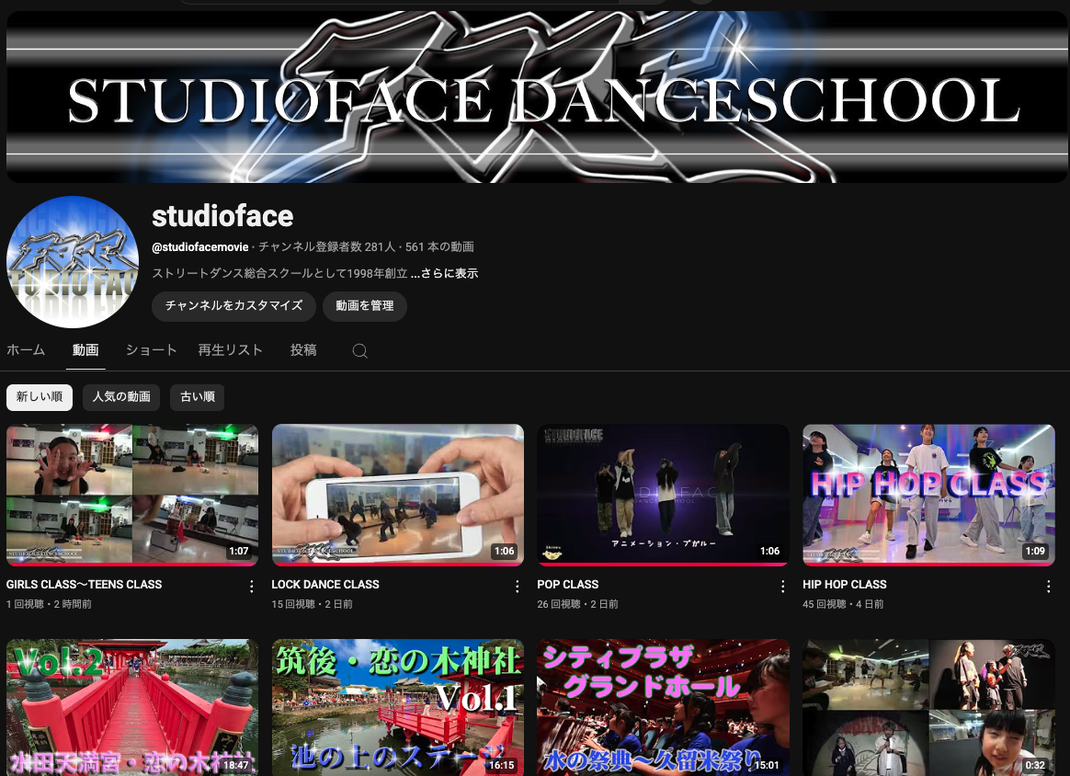Open the 投稿 tab
1070x776 pixels.
click(303, 350)
